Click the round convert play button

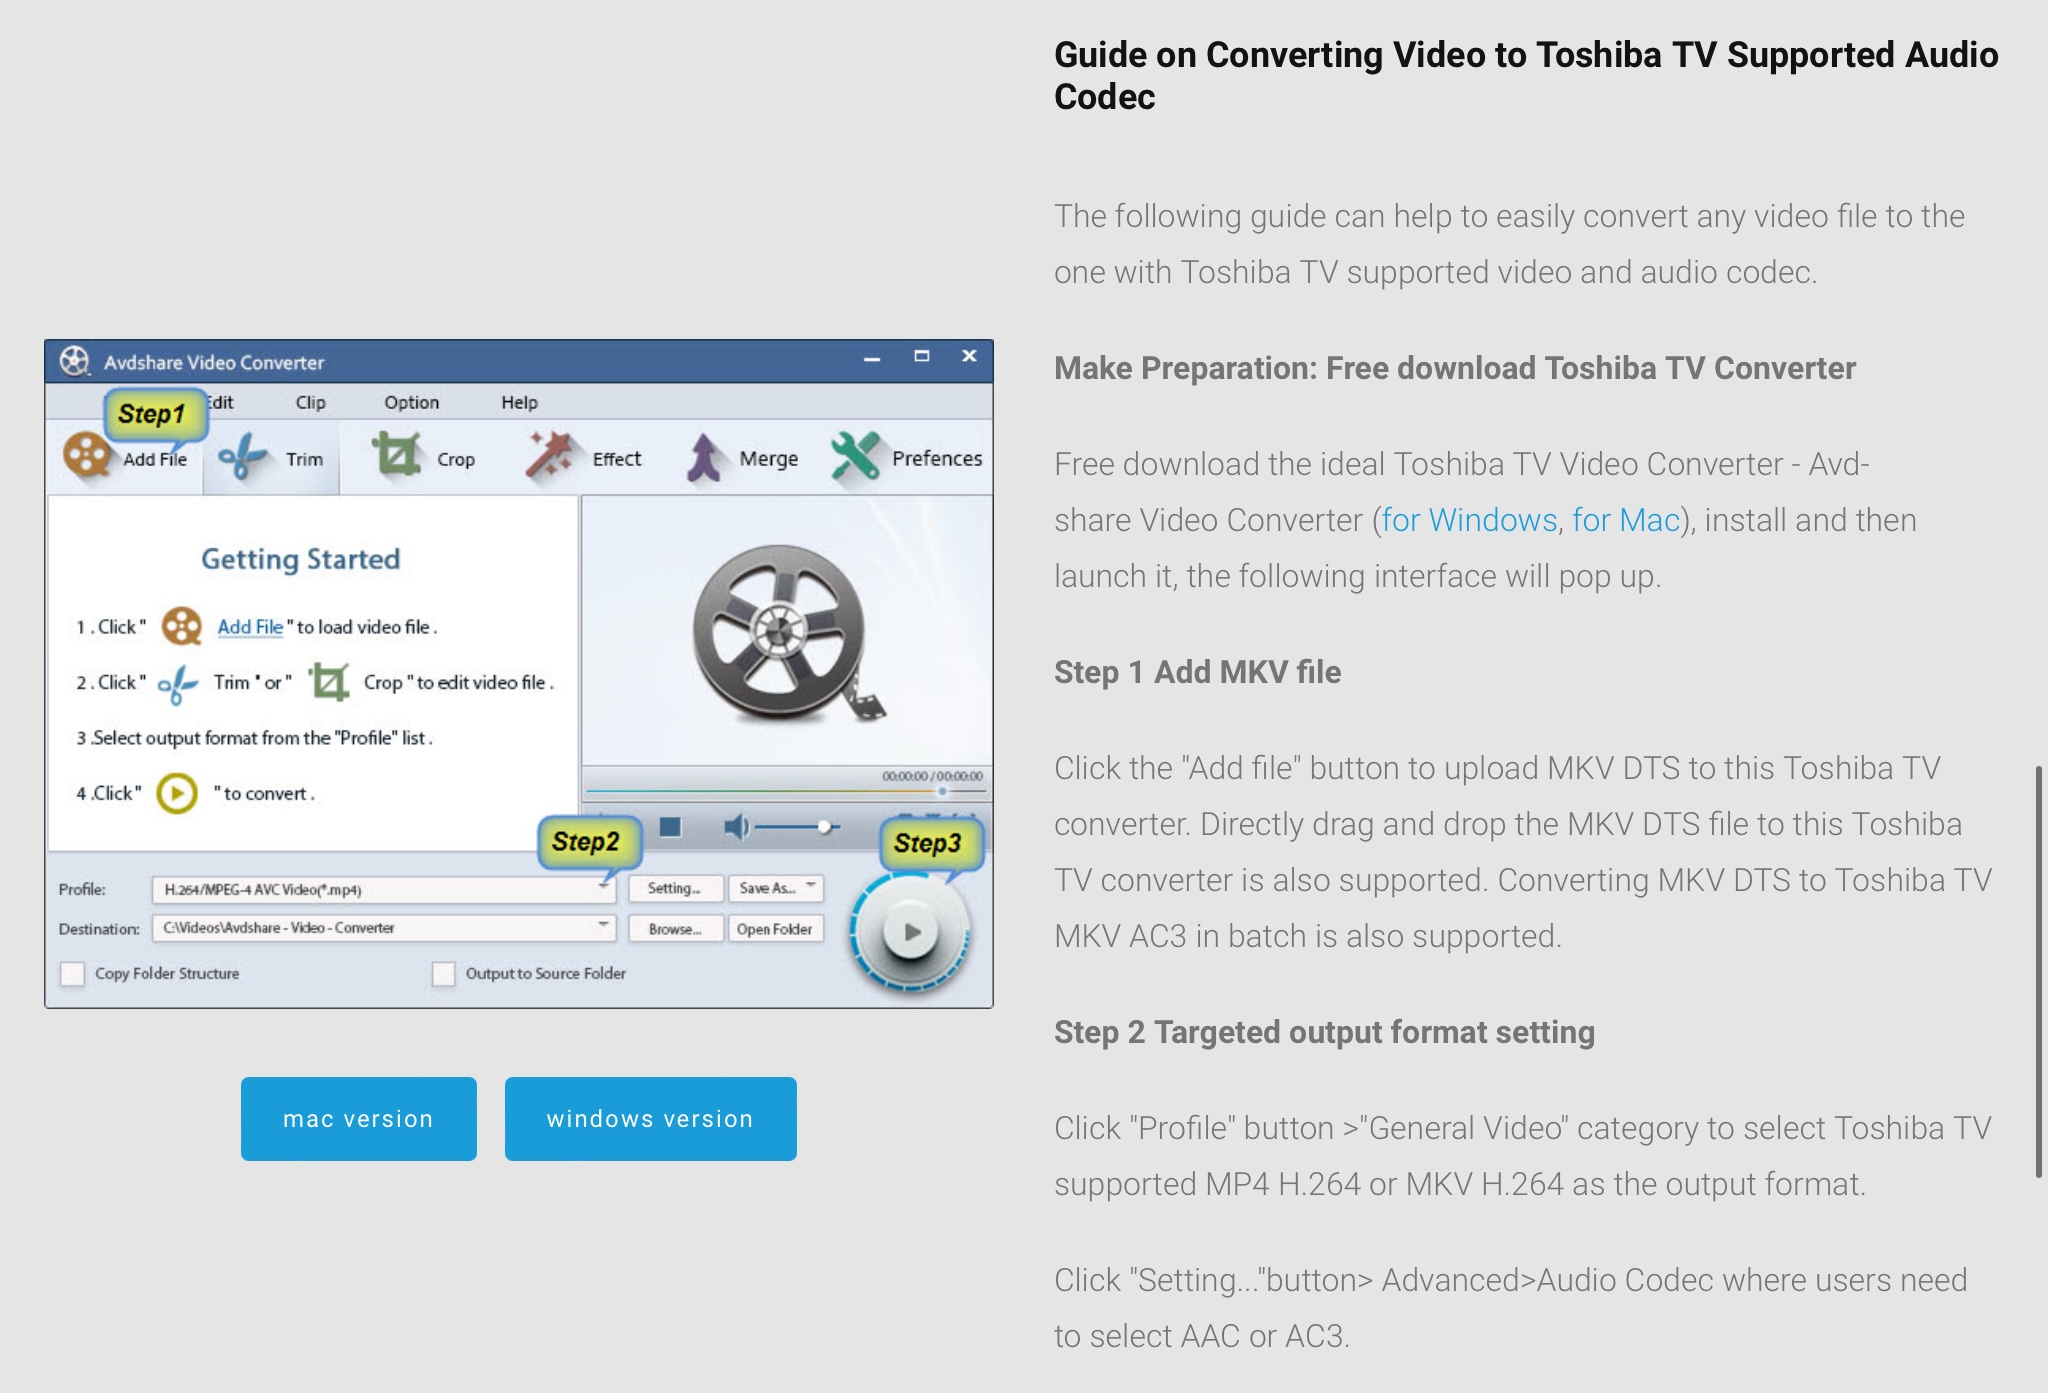[911, 932]
